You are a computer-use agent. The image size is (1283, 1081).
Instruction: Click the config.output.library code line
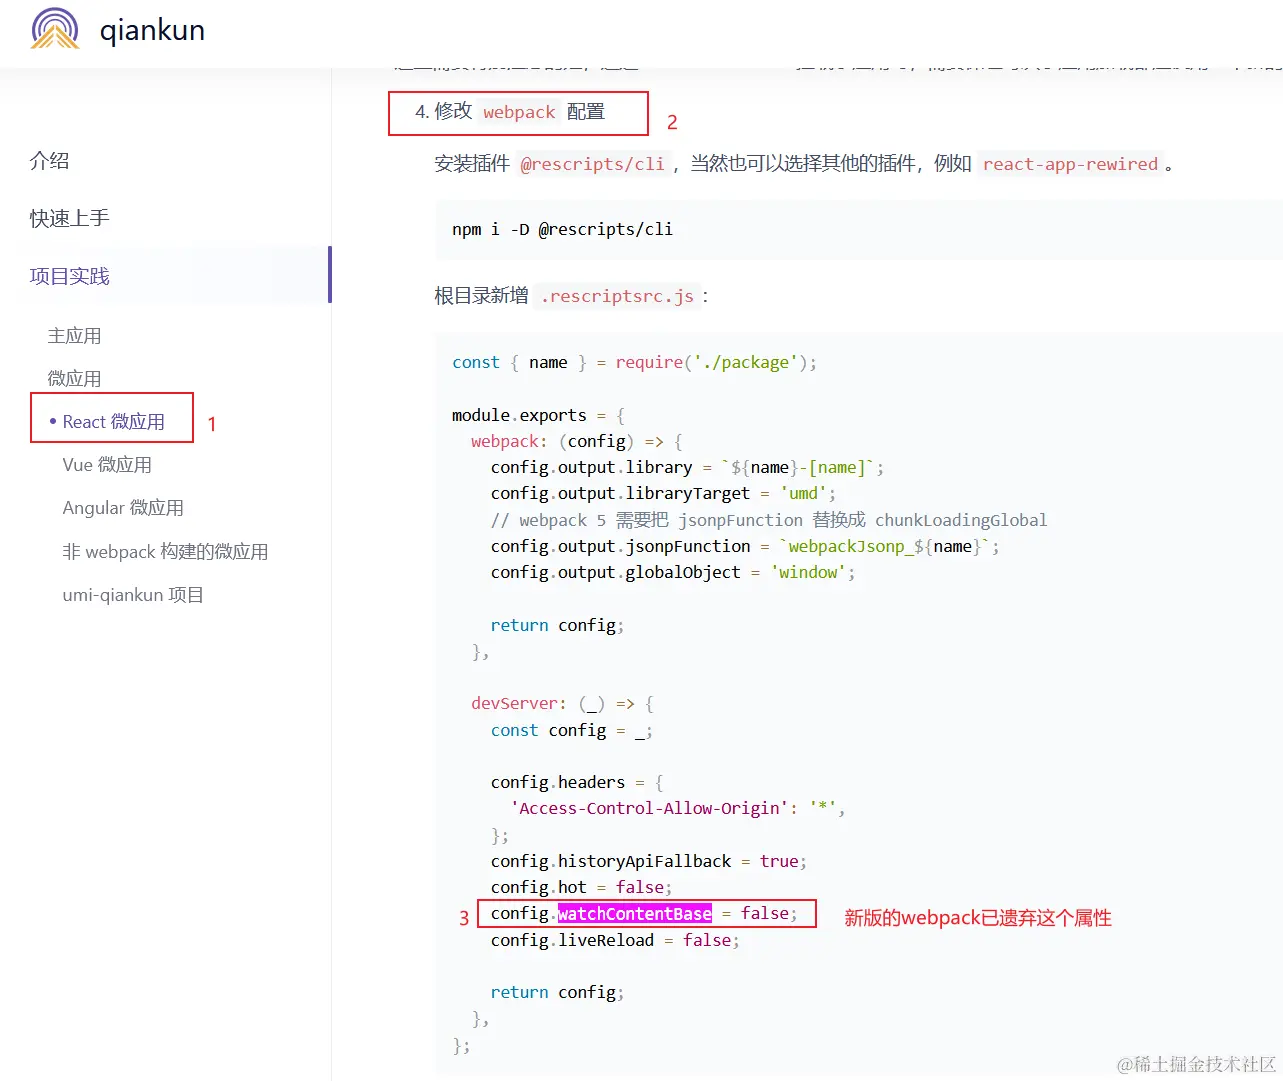pyautogui.click(x=687, y=467)
